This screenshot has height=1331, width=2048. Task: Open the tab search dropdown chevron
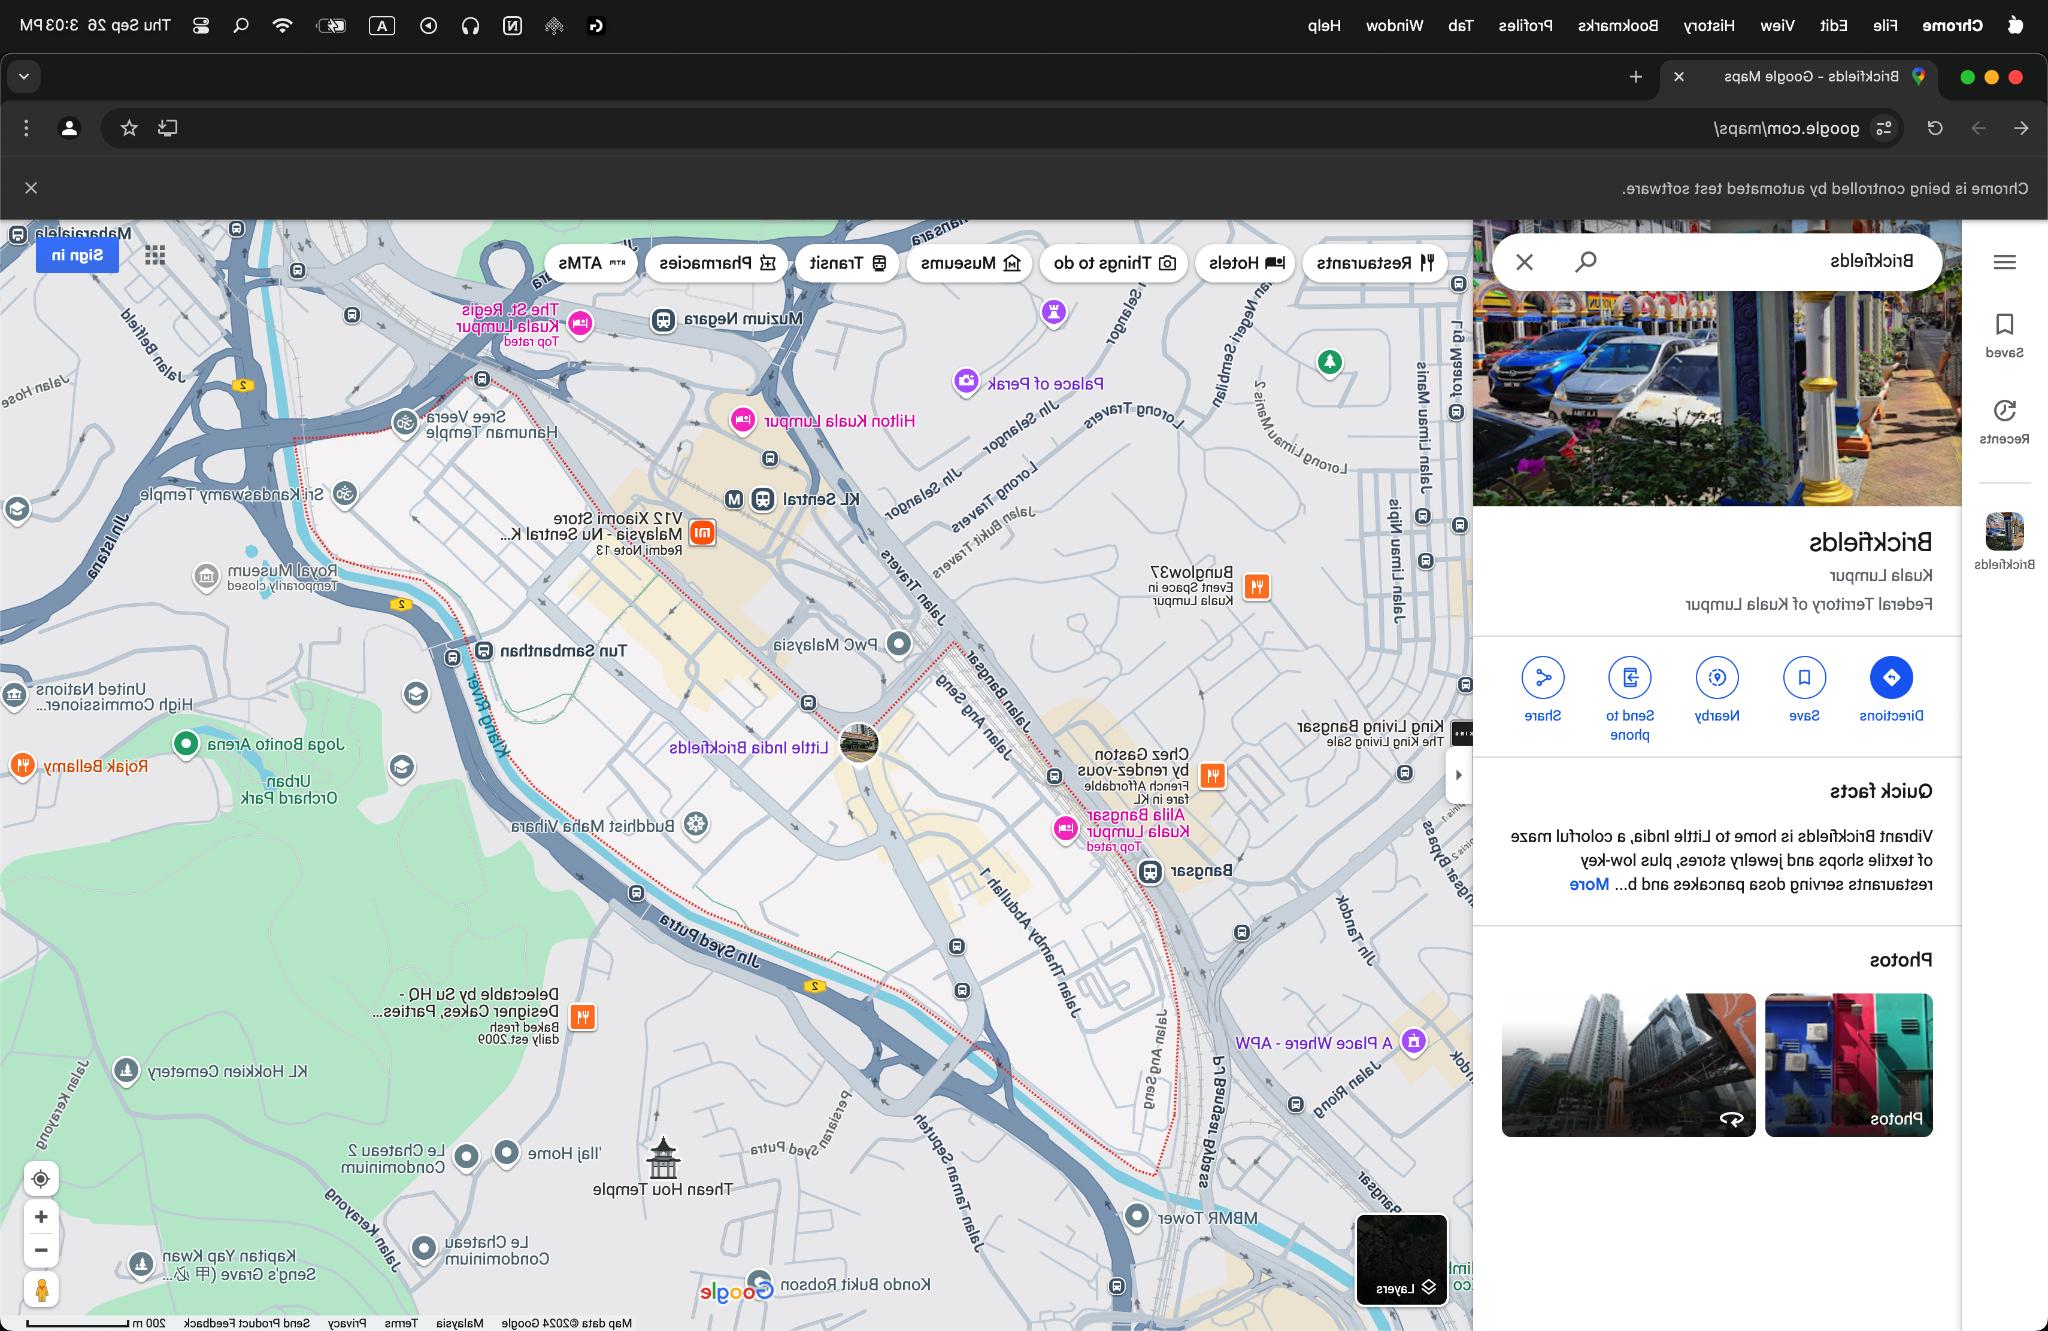pyautogui.click(x=24, y=76)
